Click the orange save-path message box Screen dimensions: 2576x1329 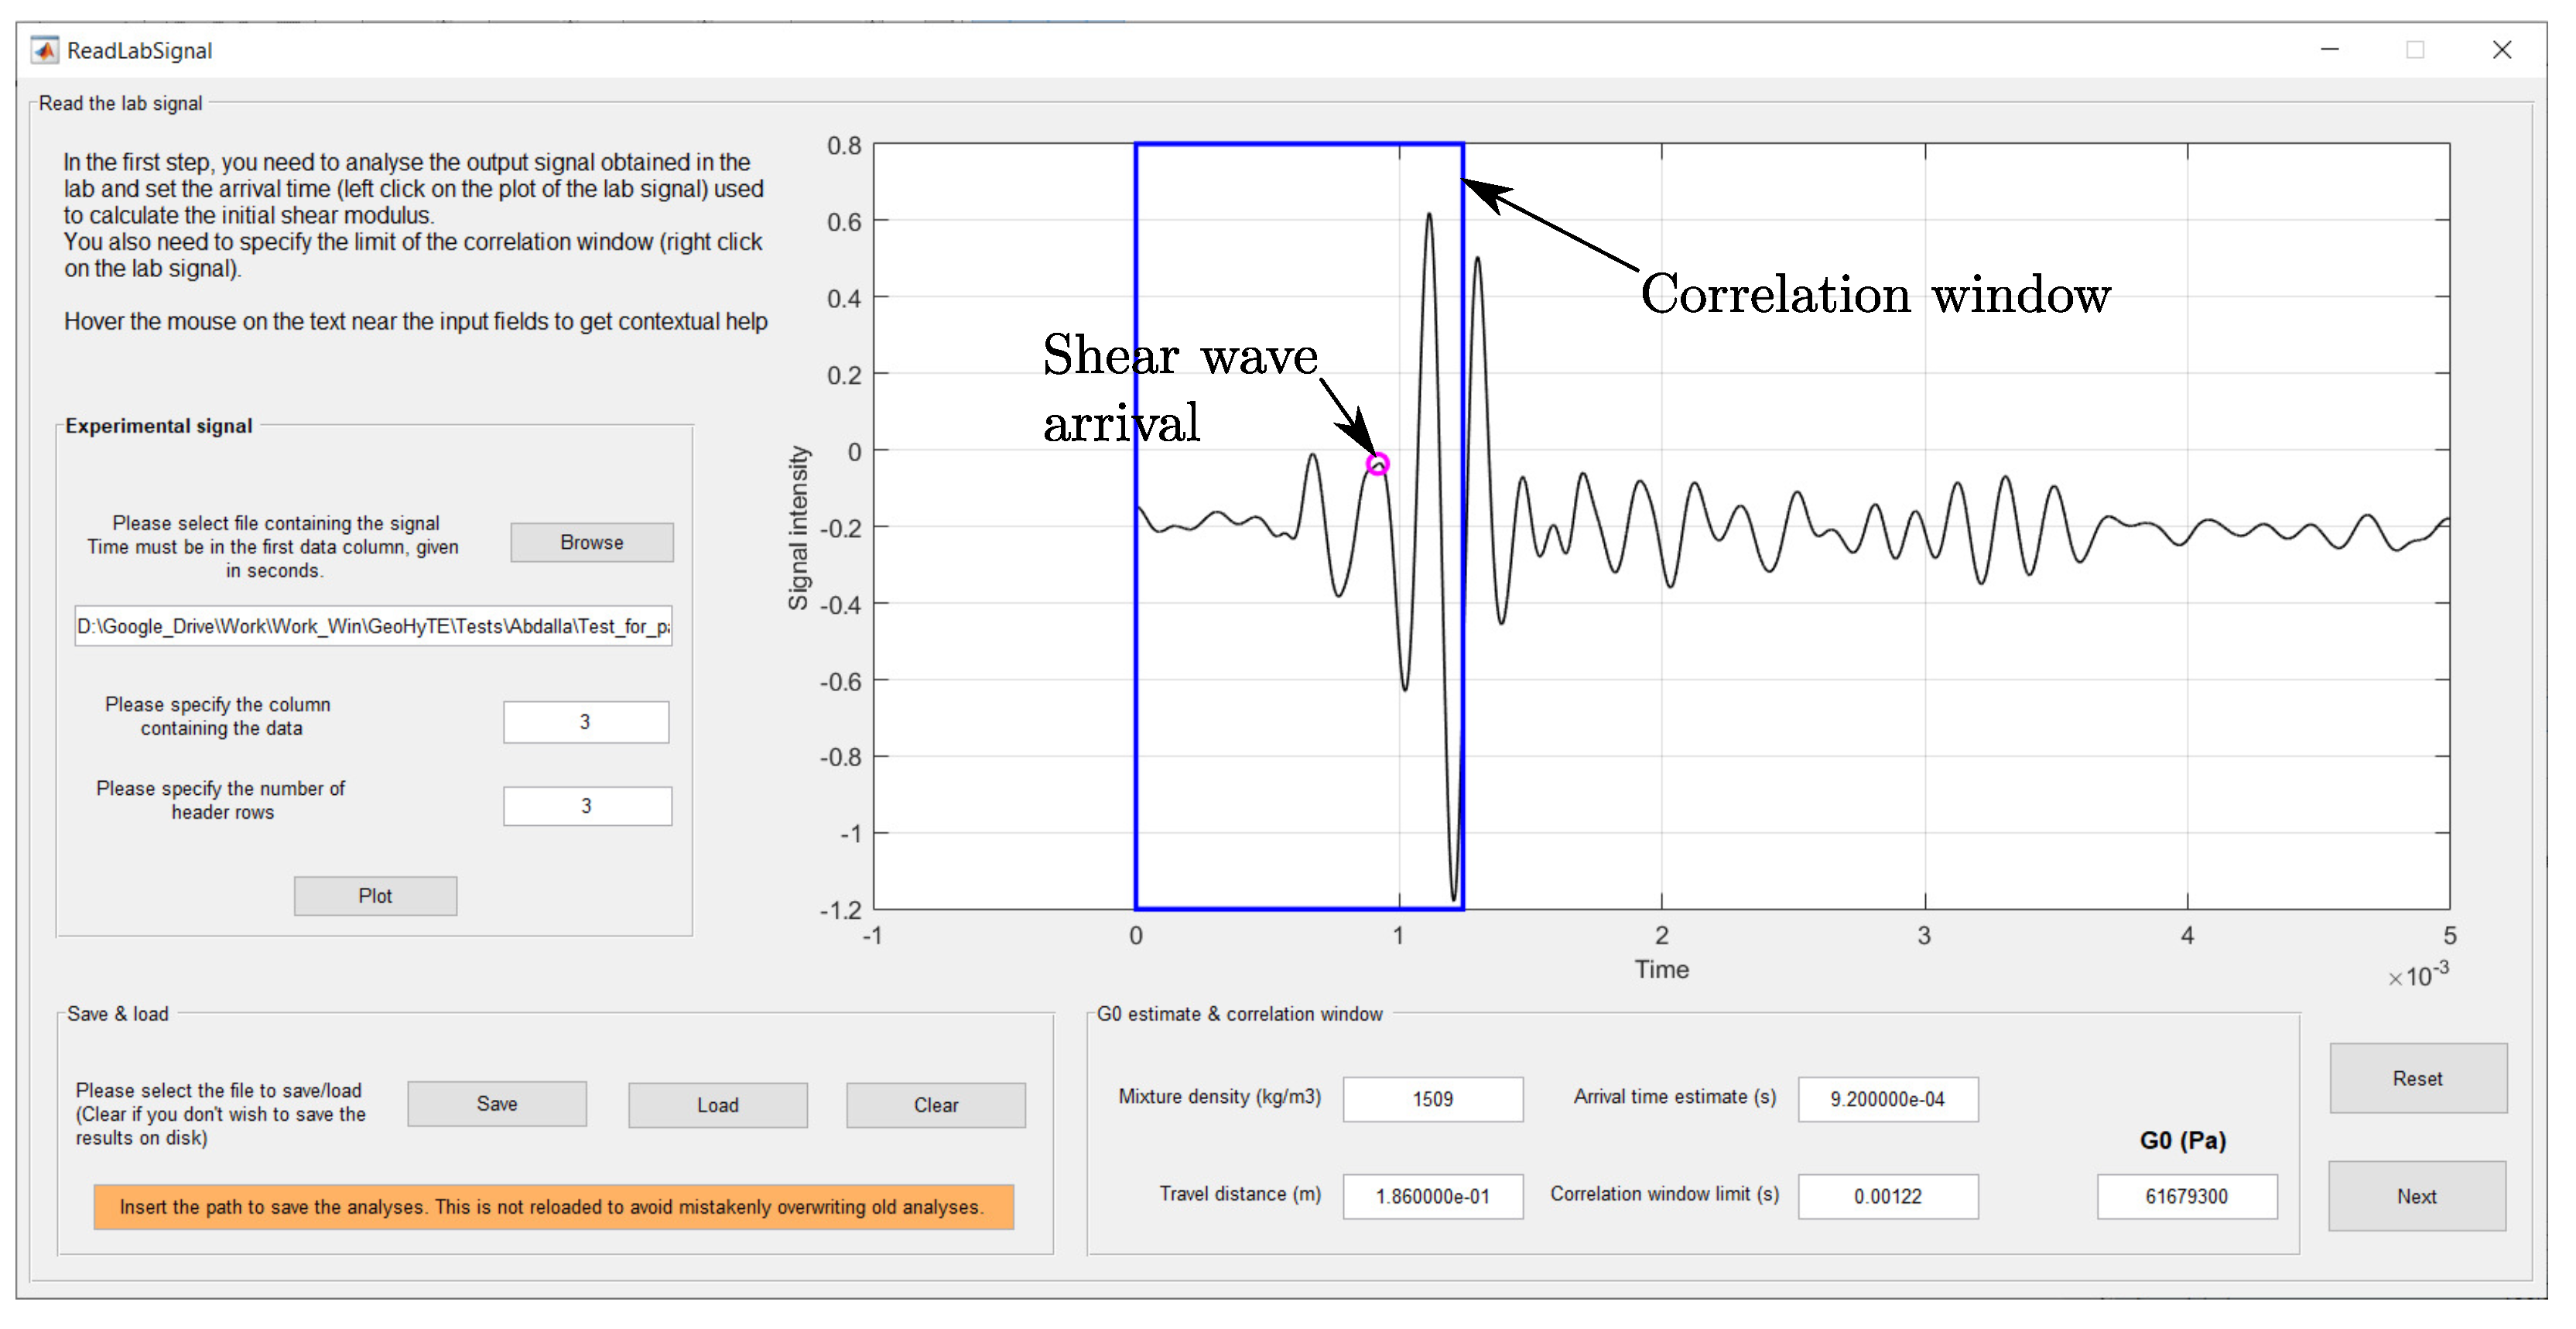pos(553,1206)
